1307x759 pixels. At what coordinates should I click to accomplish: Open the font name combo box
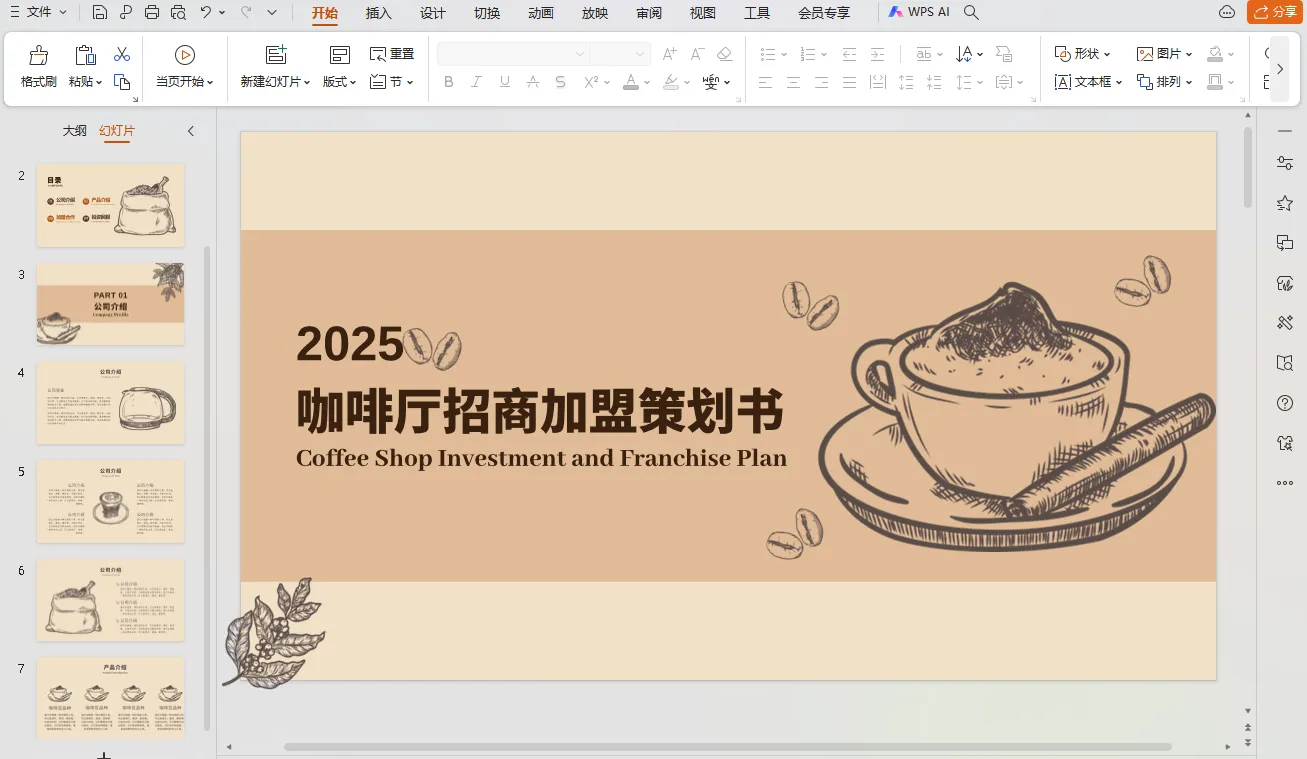(x=513, y=54)
